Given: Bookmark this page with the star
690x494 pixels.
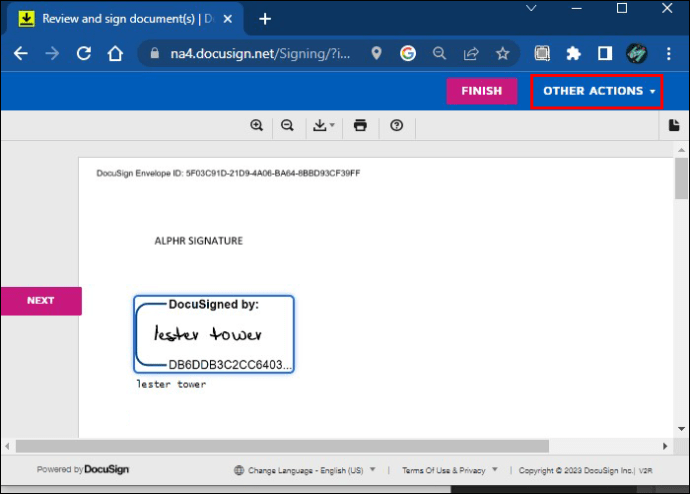Looking at the screenshot, I should pos(503,54).
